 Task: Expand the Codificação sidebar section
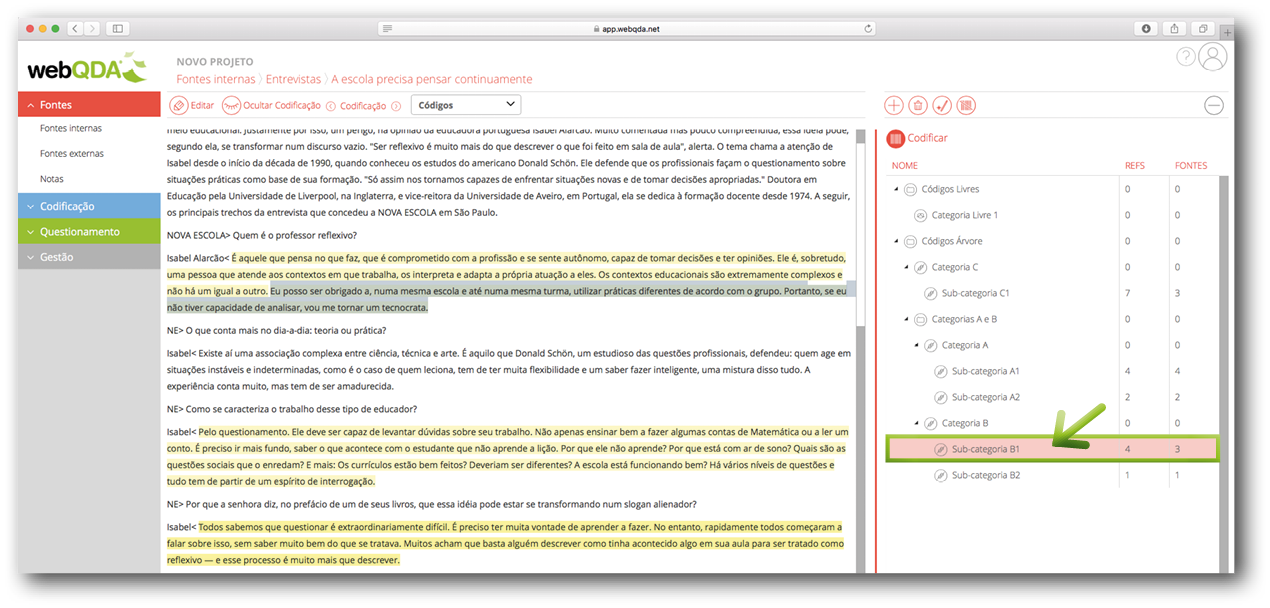coord(89,206)
